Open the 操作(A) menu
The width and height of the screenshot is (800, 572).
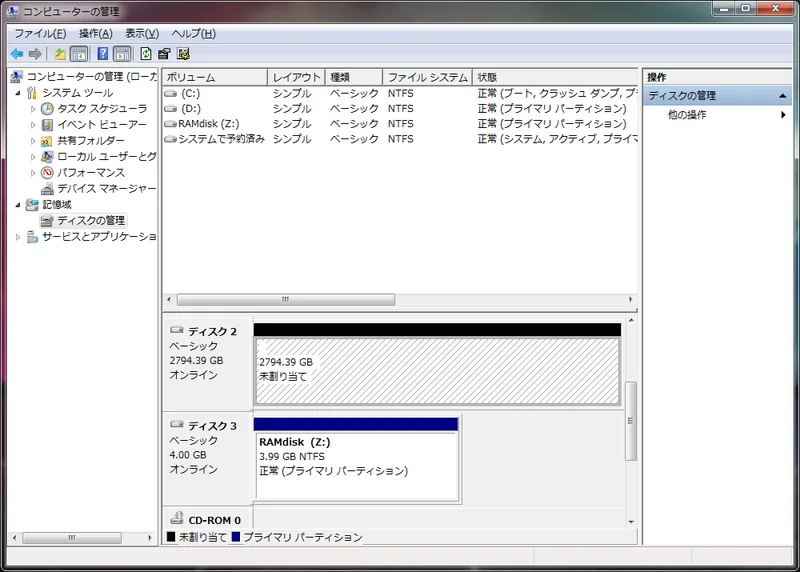[95, 34]
